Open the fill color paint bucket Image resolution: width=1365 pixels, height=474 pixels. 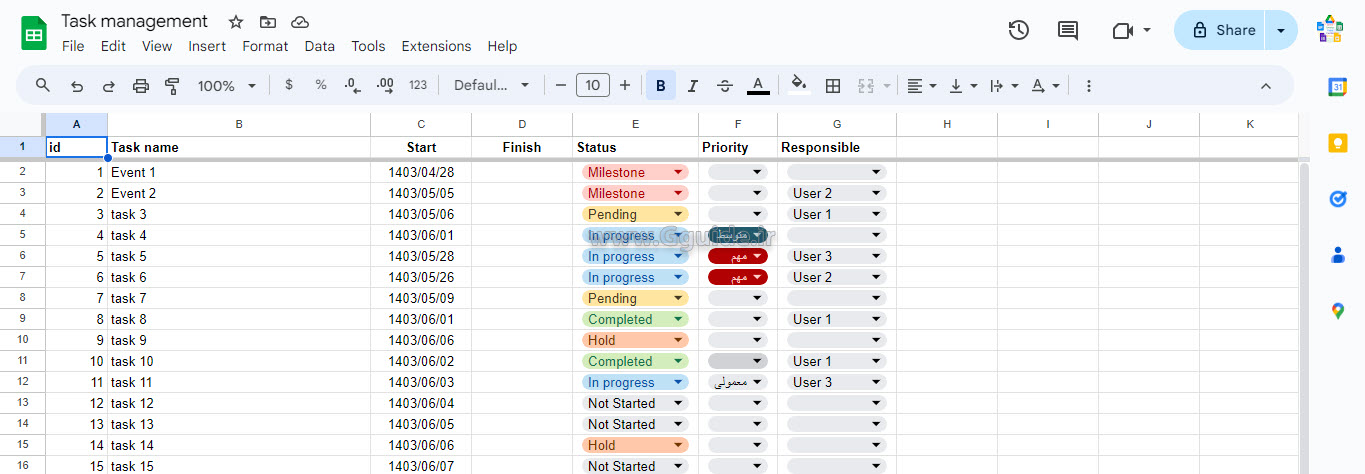click(798, 85)
